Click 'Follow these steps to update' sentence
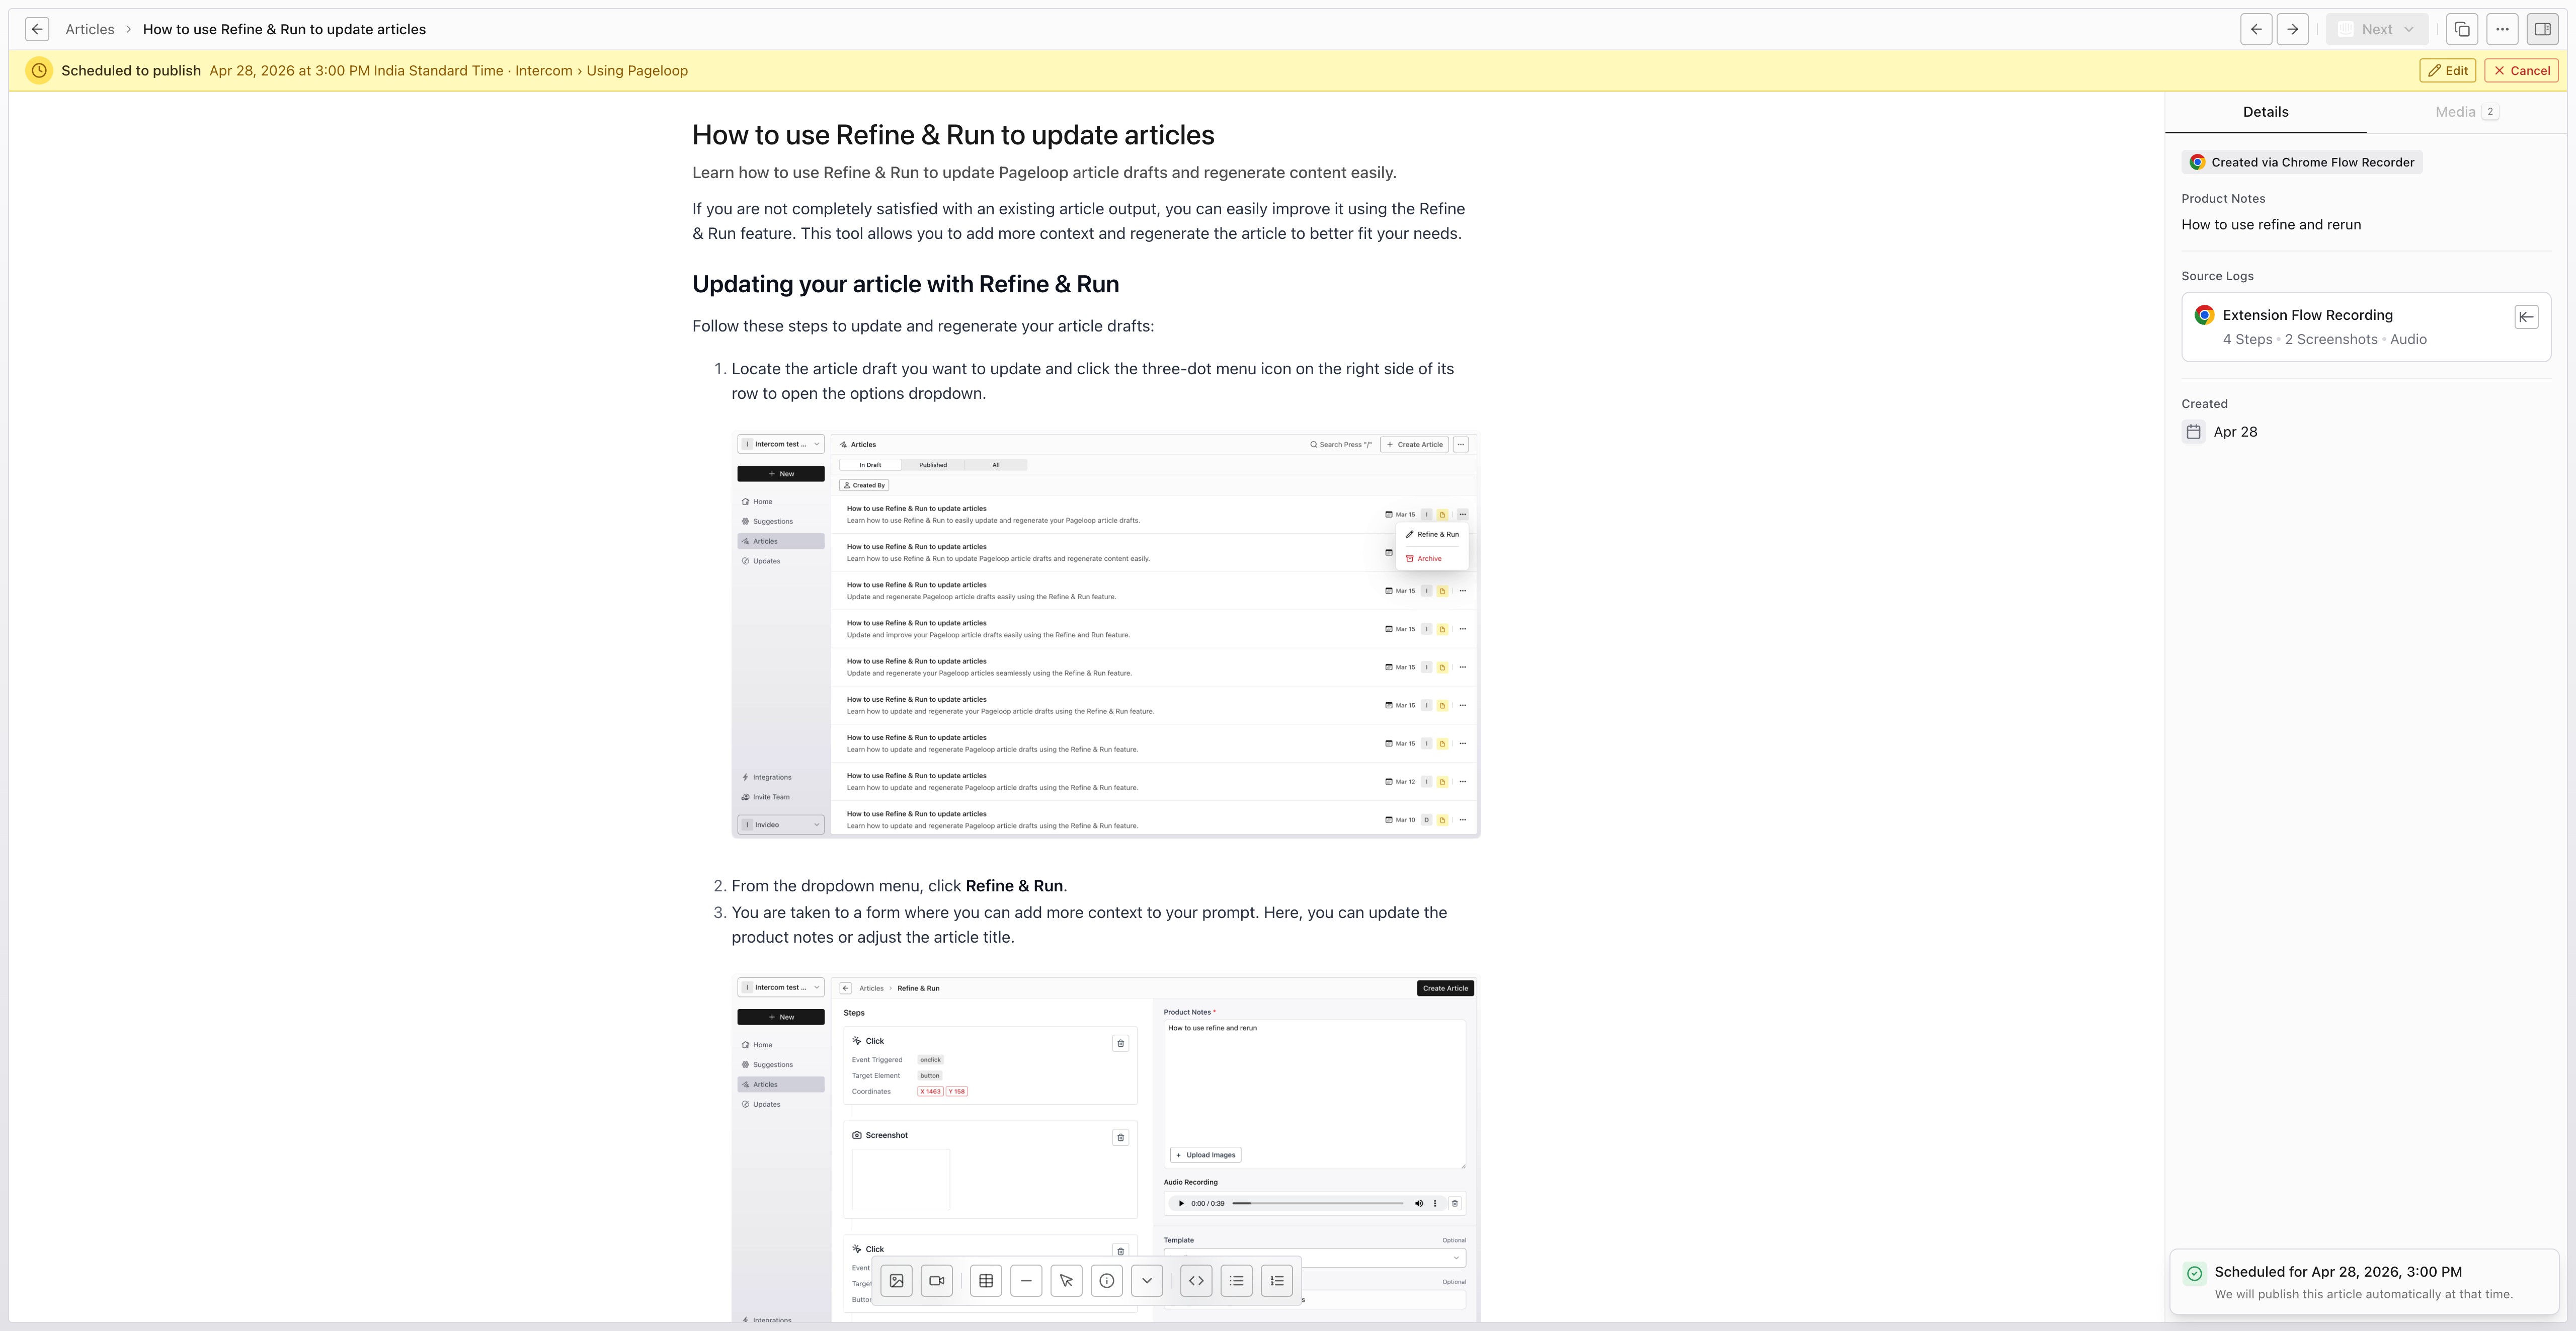This screenshot has width=2576, height=1331. pos(923,326)
